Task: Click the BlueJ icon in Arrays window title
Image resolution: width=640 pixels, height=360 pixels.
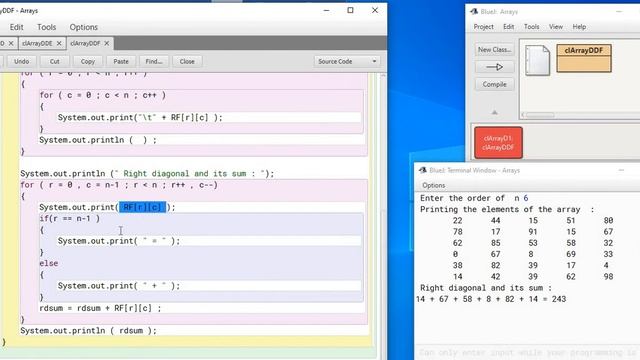Action: (x=474, y=11)
